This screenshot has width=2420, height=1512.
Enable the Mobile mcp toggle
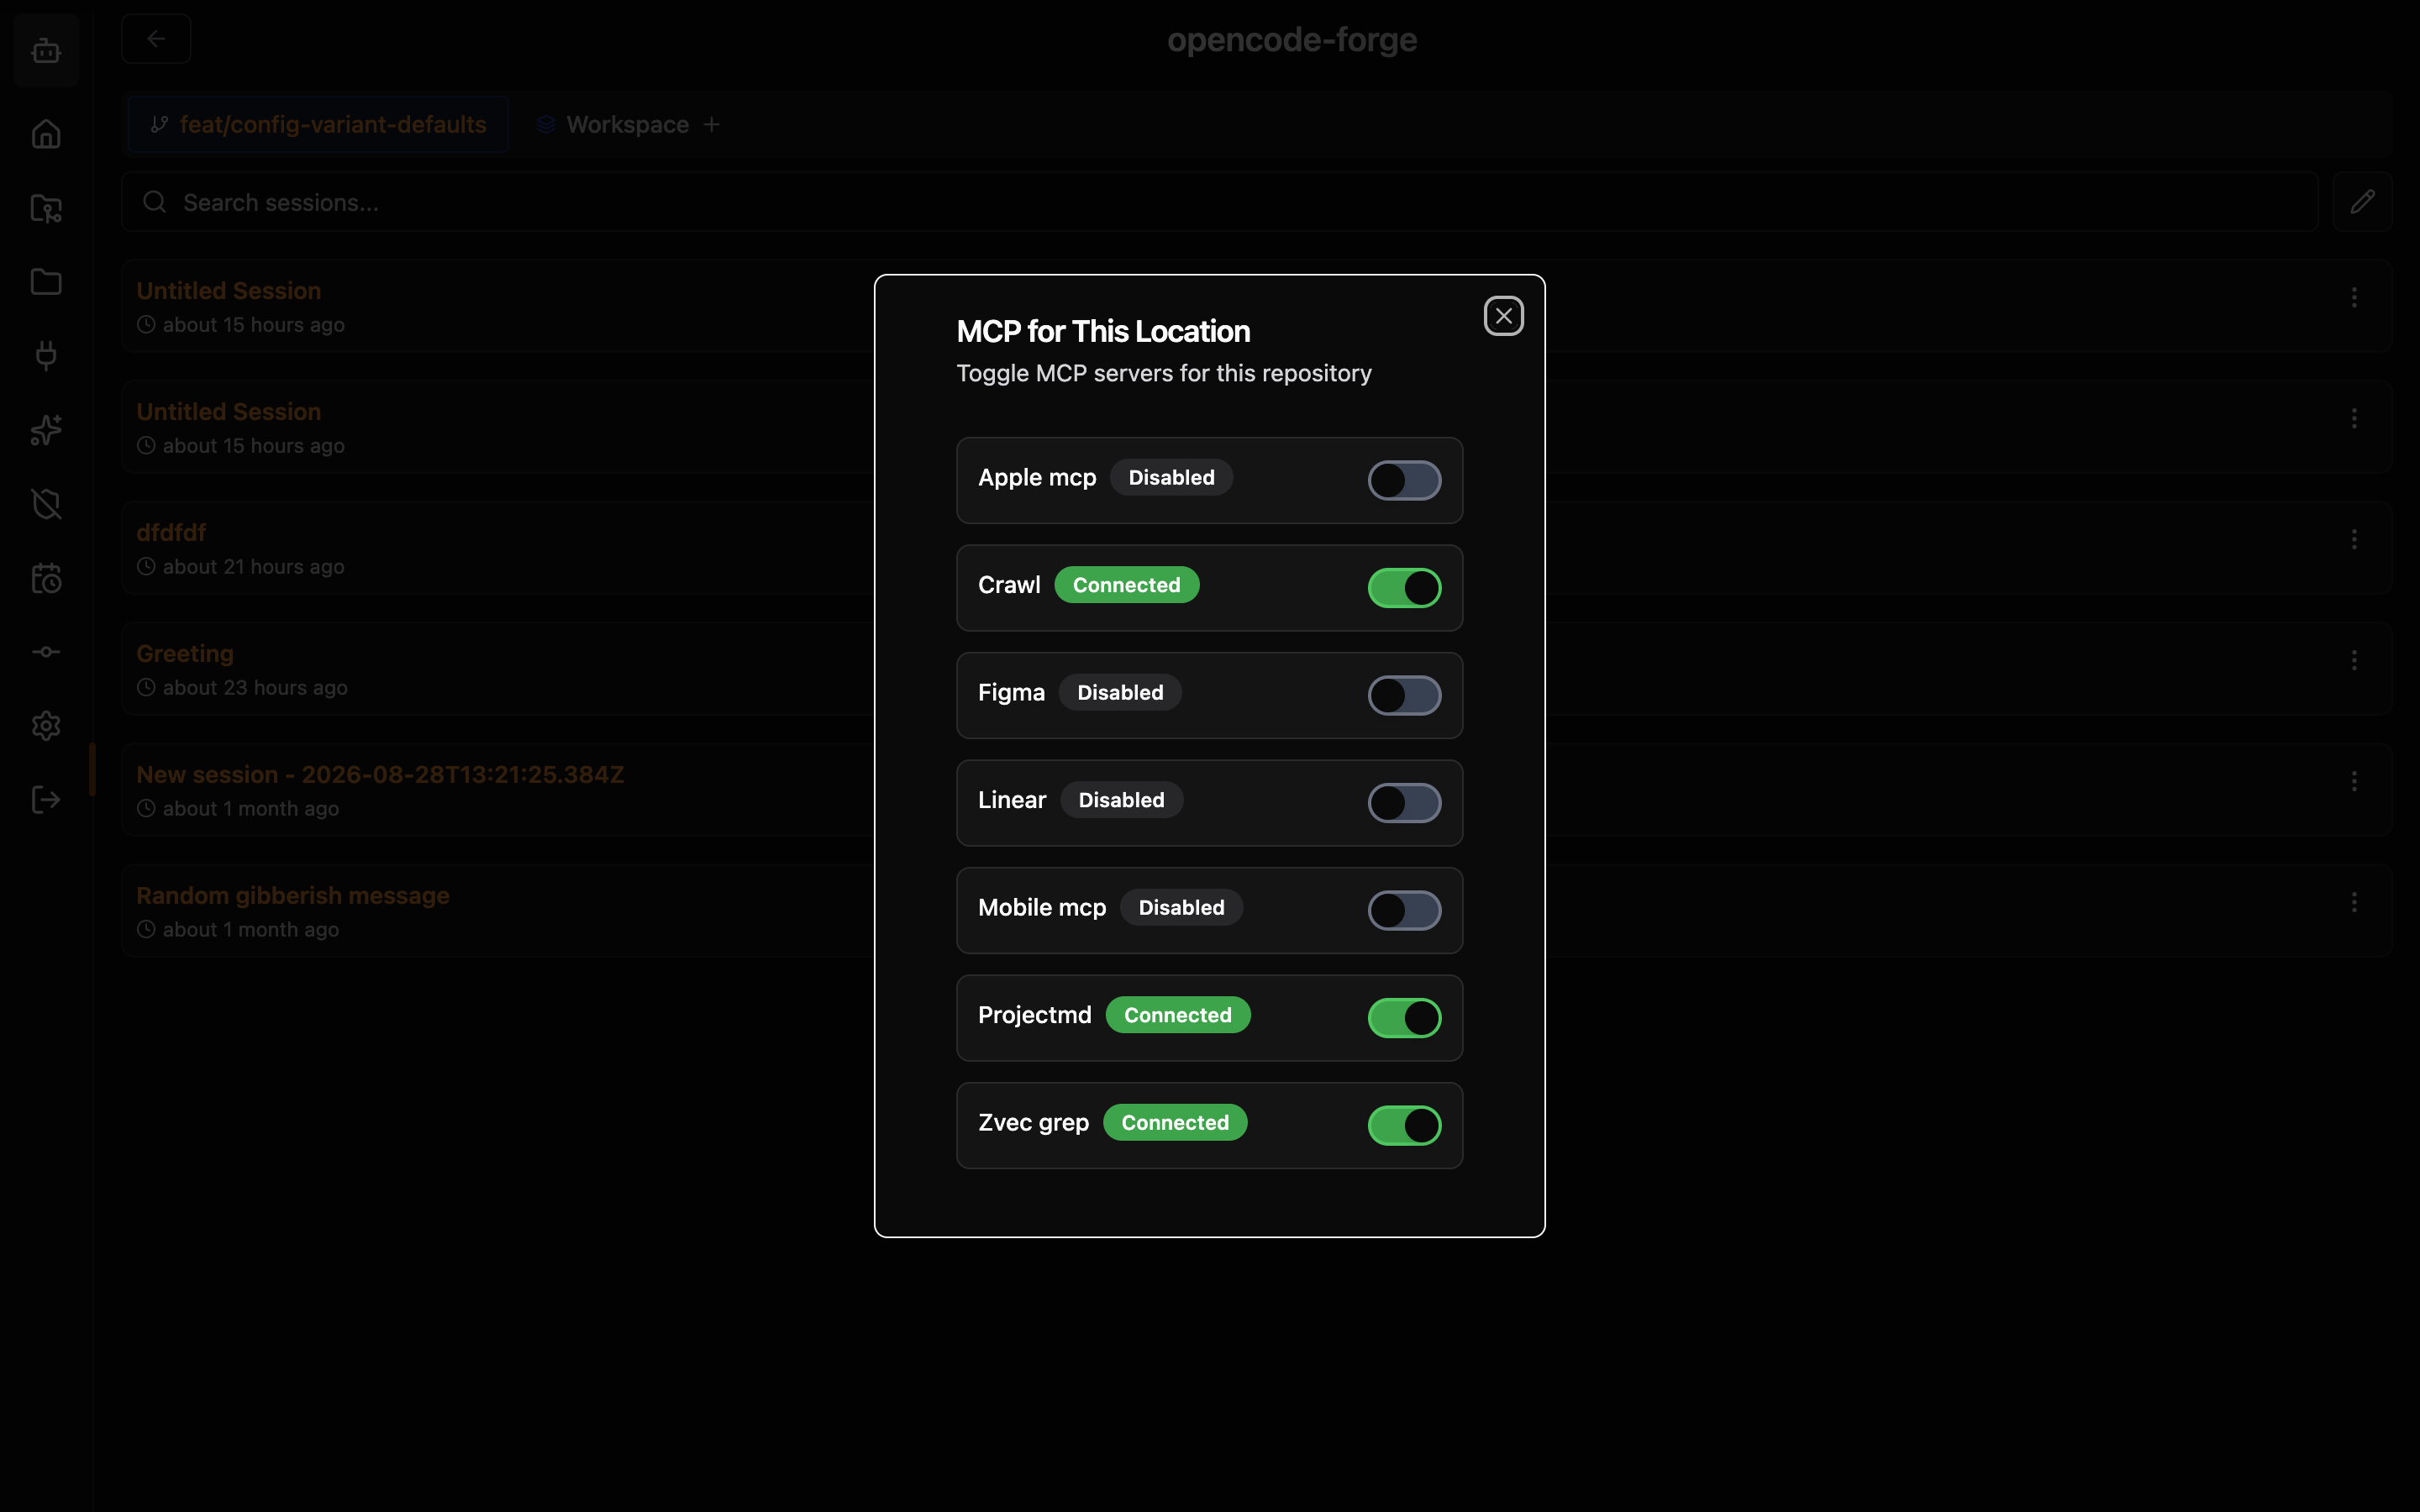pyautogui.click(x=1404, y=910)
